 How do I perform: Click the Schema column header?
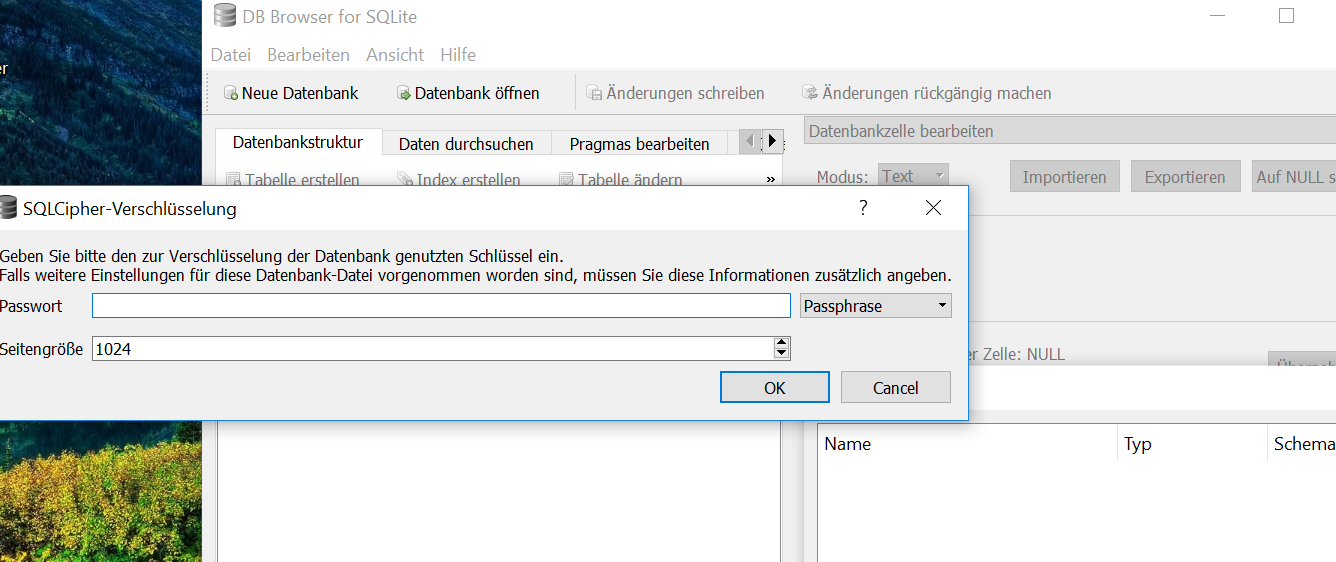[1302, 444]
